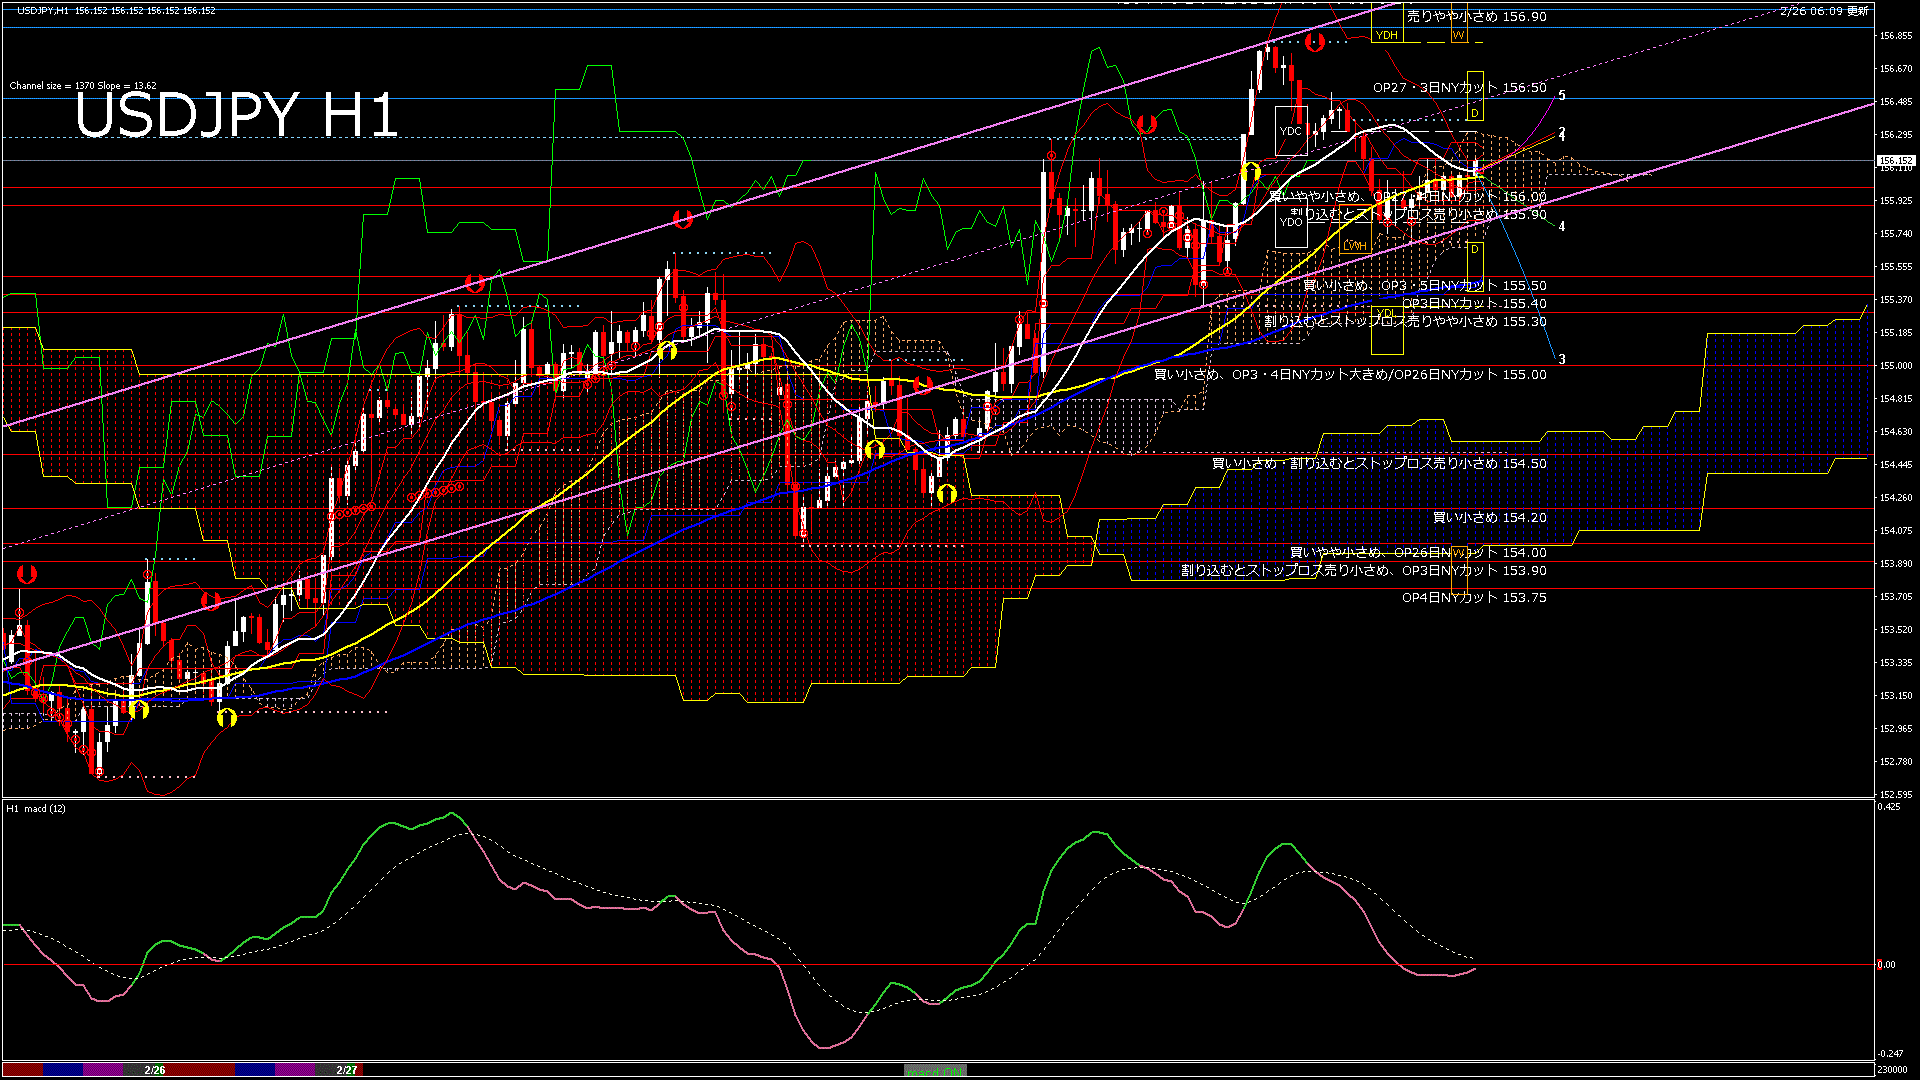This screenshot has width=1920, height=1080.
Task: Click the orange W box beside YDH
Action: [1459, 35]
